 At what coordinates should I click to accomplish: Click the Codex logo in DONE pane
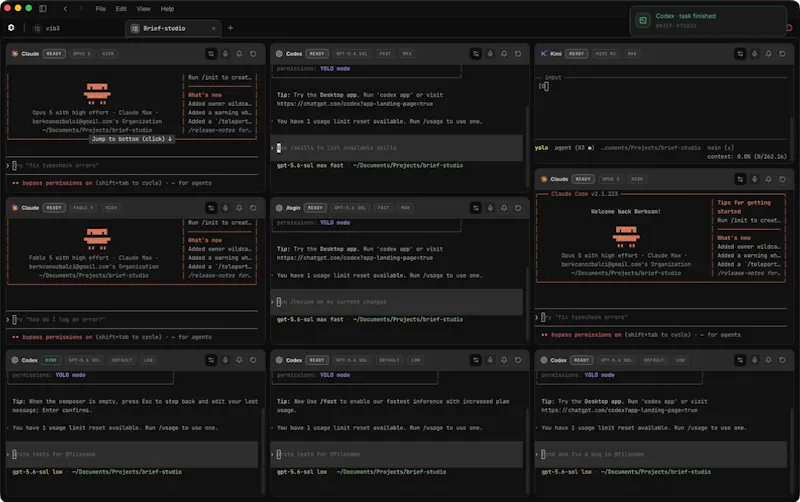(15, 360)
